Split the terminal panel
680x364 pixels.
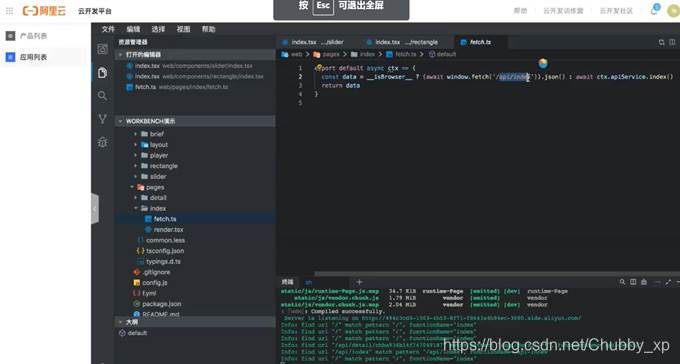(633, 282)
